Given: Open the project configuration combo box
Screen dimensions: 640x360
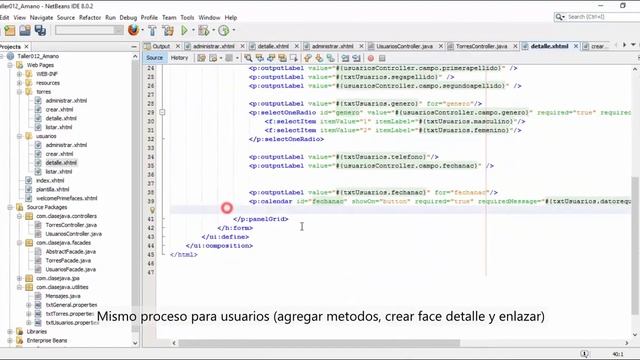Looking at the screenshot, I should tap(89, 30).
